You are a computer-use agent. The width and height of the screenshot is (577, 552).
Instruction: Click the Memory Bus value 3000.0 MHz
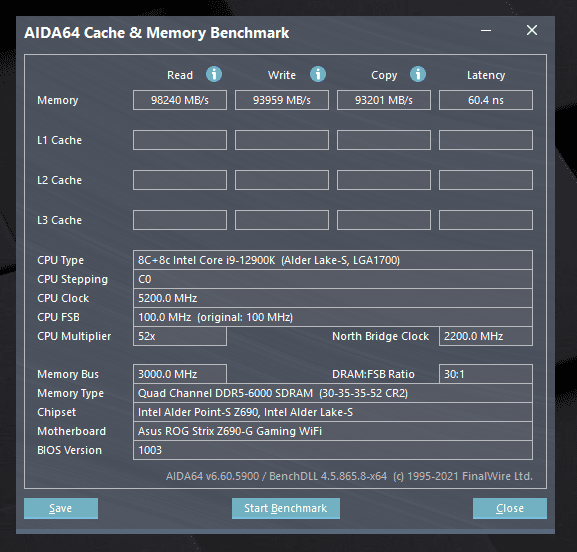coord(180,374)
